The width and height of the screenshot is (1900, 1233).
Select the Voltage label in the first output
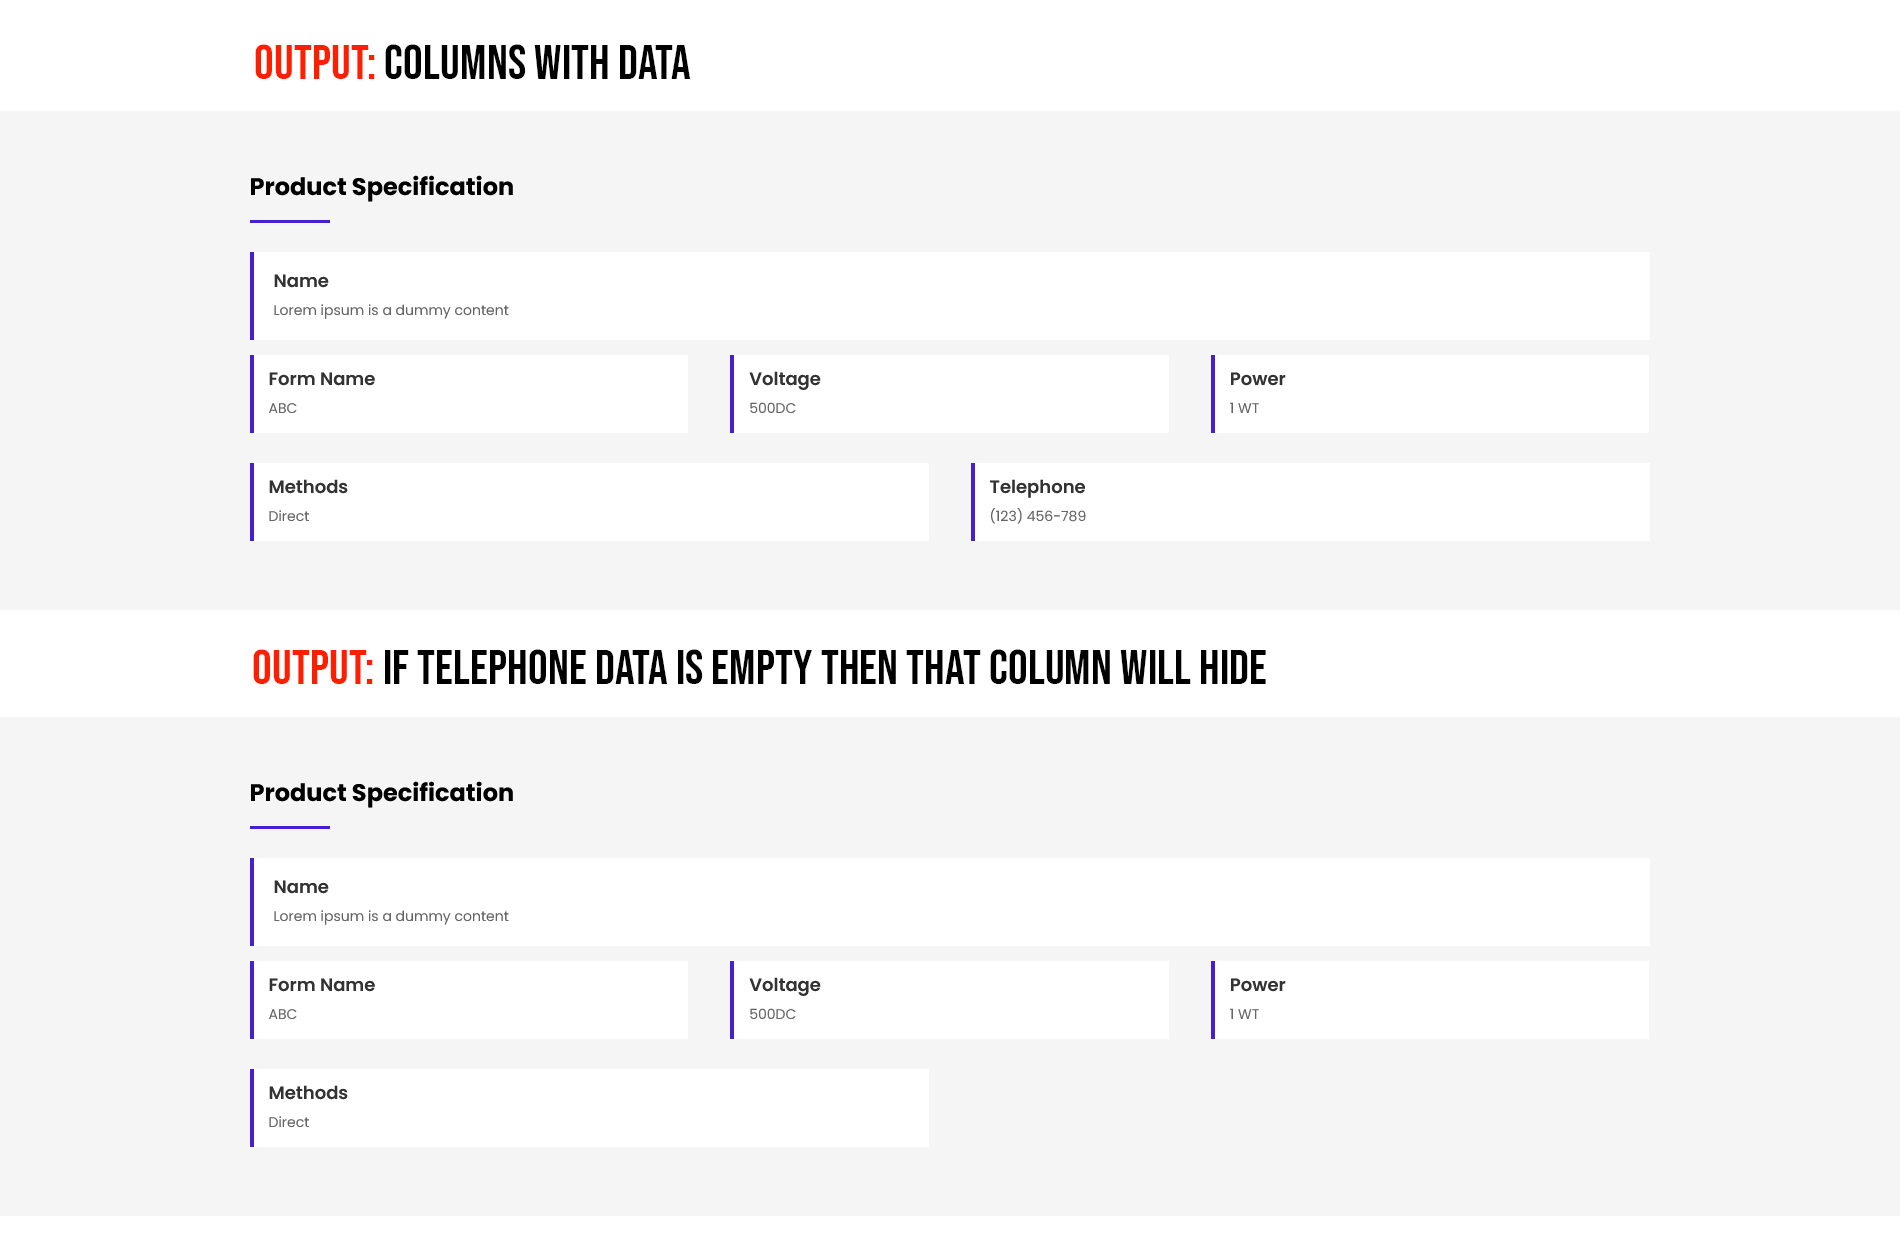(x=784, y=379)
